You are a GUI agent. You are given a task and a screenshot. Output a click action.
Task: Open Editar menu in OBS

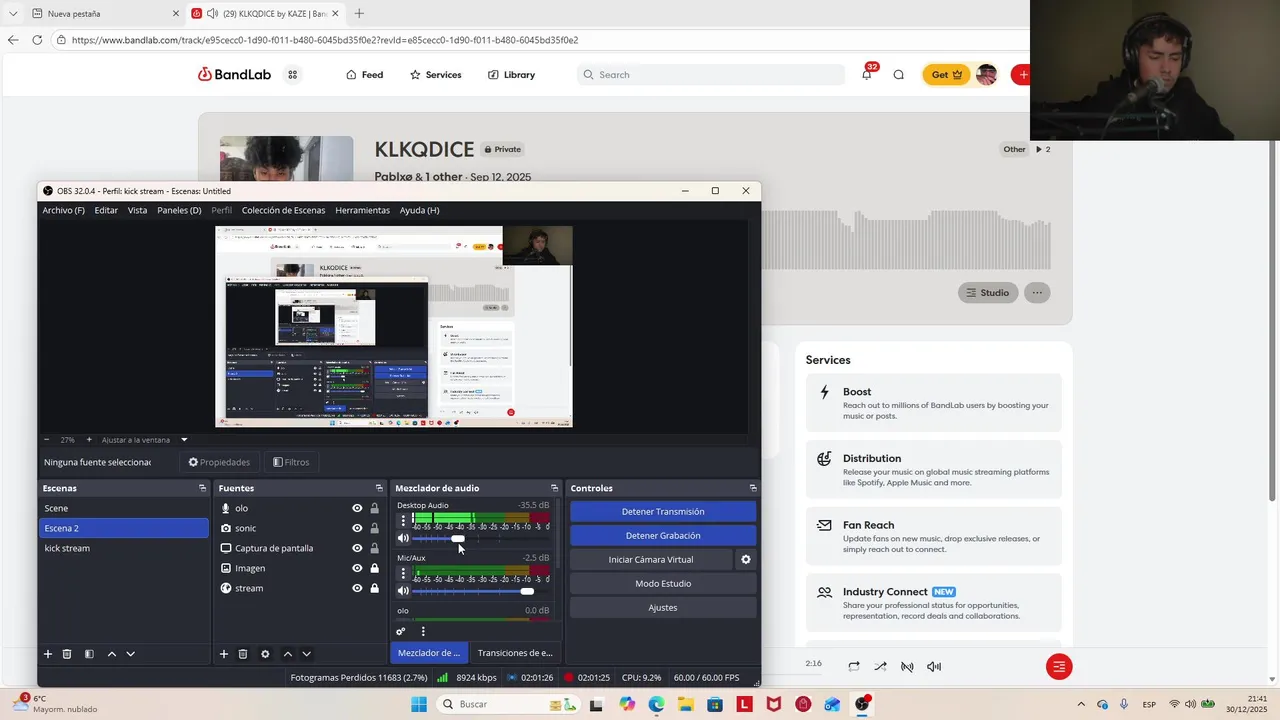click(x=106, y=210)
